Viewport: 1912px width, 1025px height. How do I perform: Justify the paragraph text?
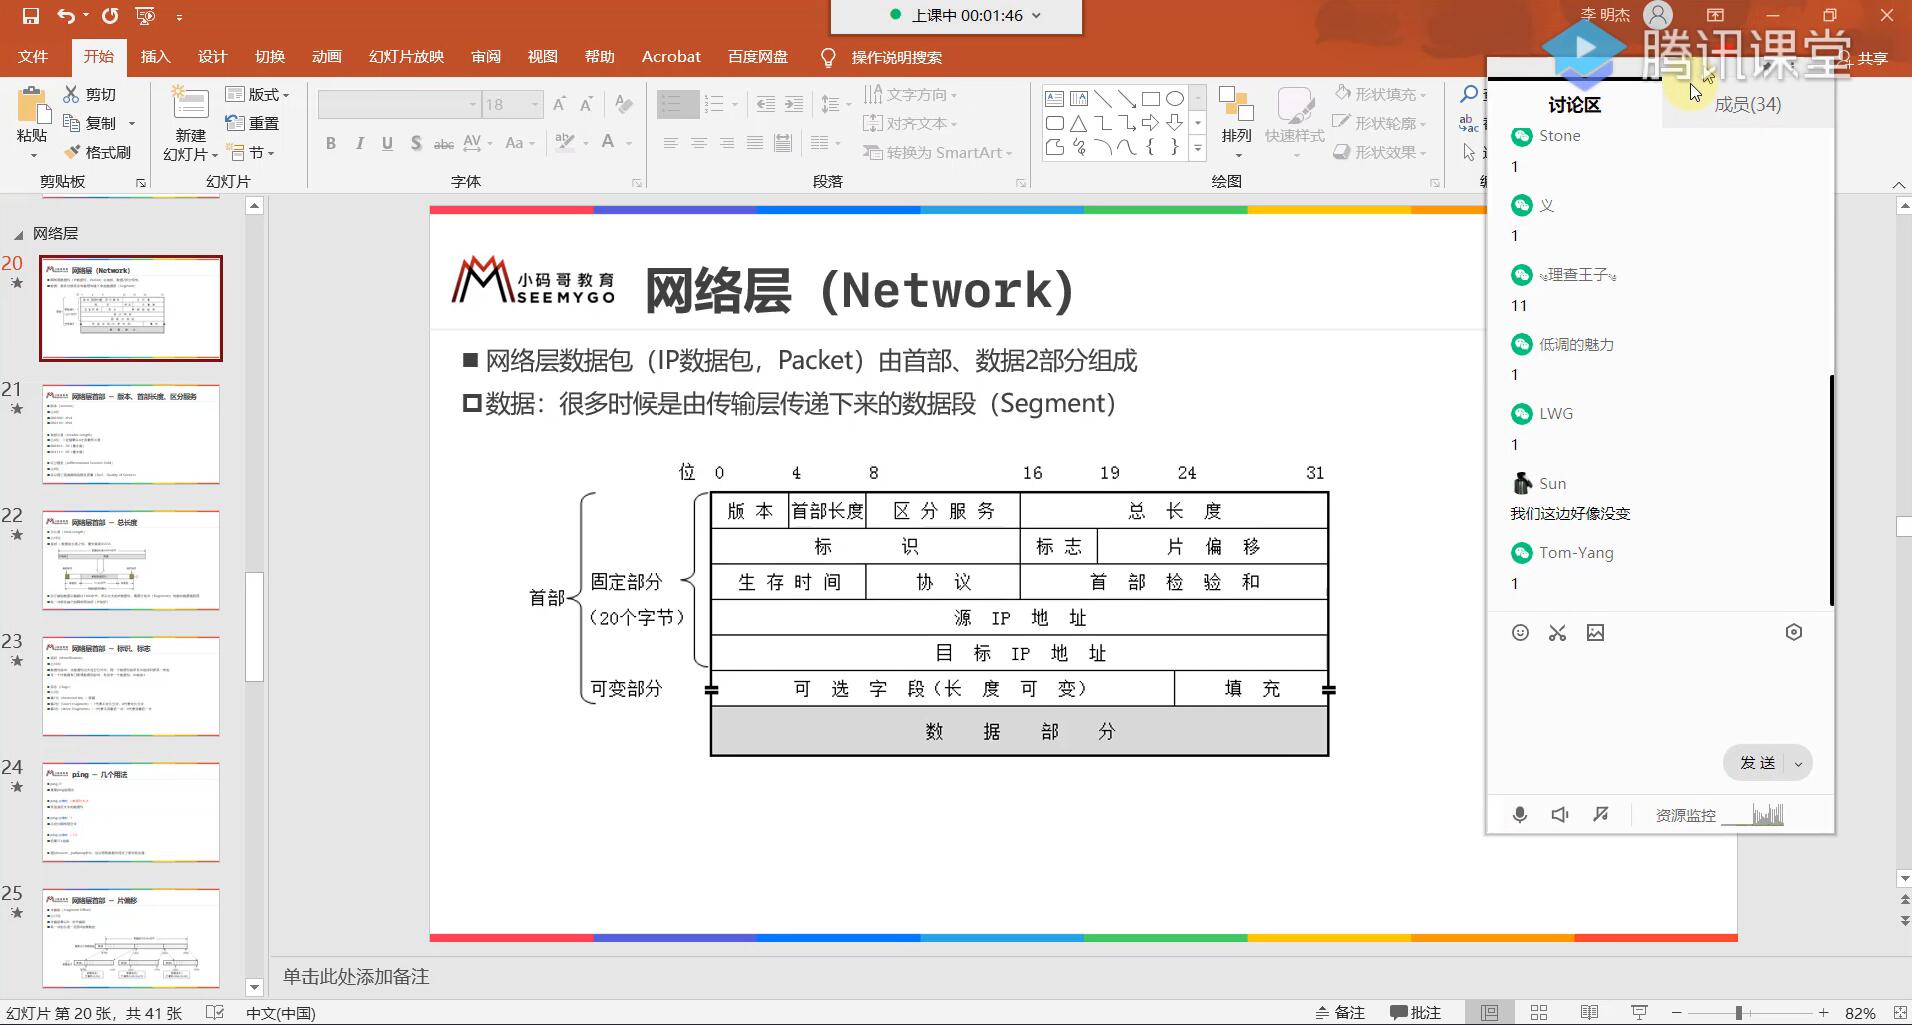755,143
